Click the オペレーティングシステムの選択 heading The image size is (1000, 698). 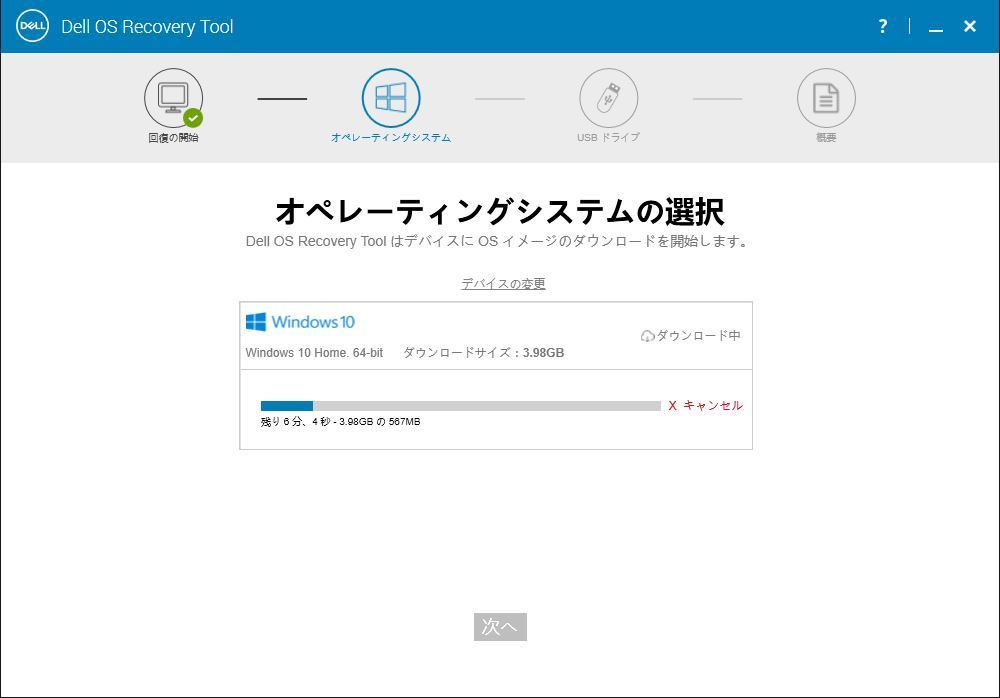(500, 211)
